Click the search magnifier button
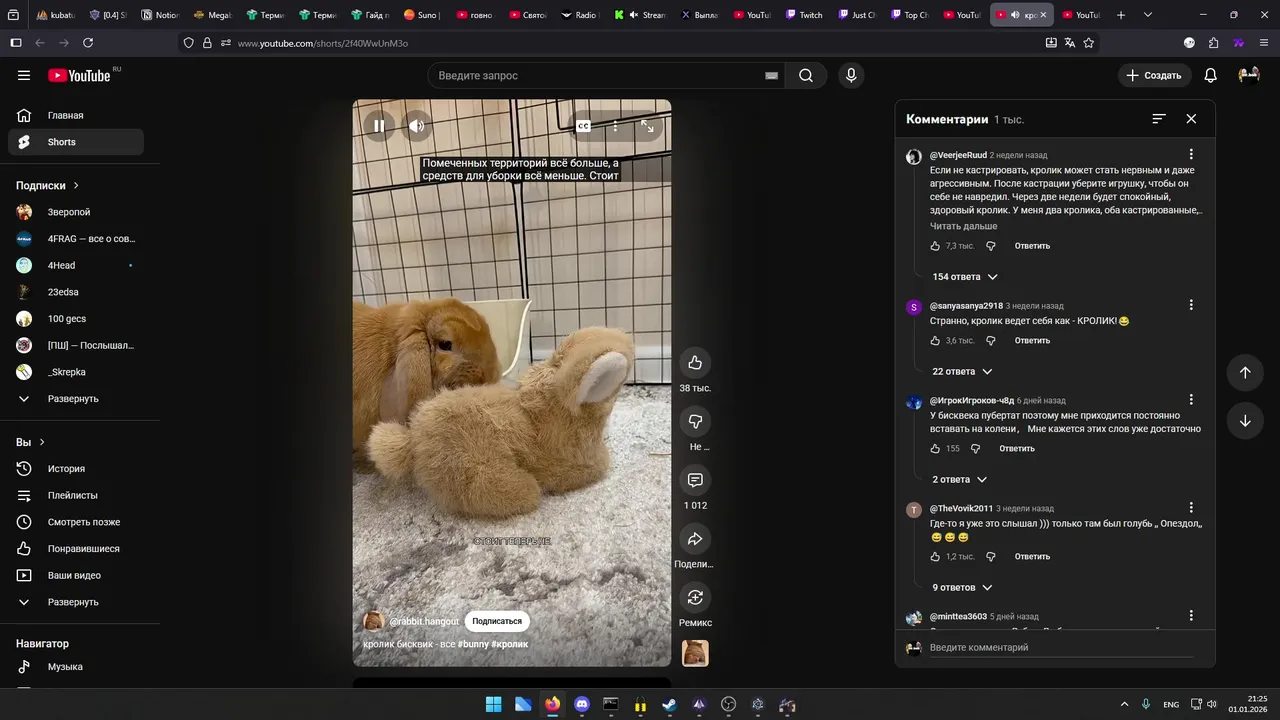This screenshot has height=720, width=1280. (x=806, y=75)
